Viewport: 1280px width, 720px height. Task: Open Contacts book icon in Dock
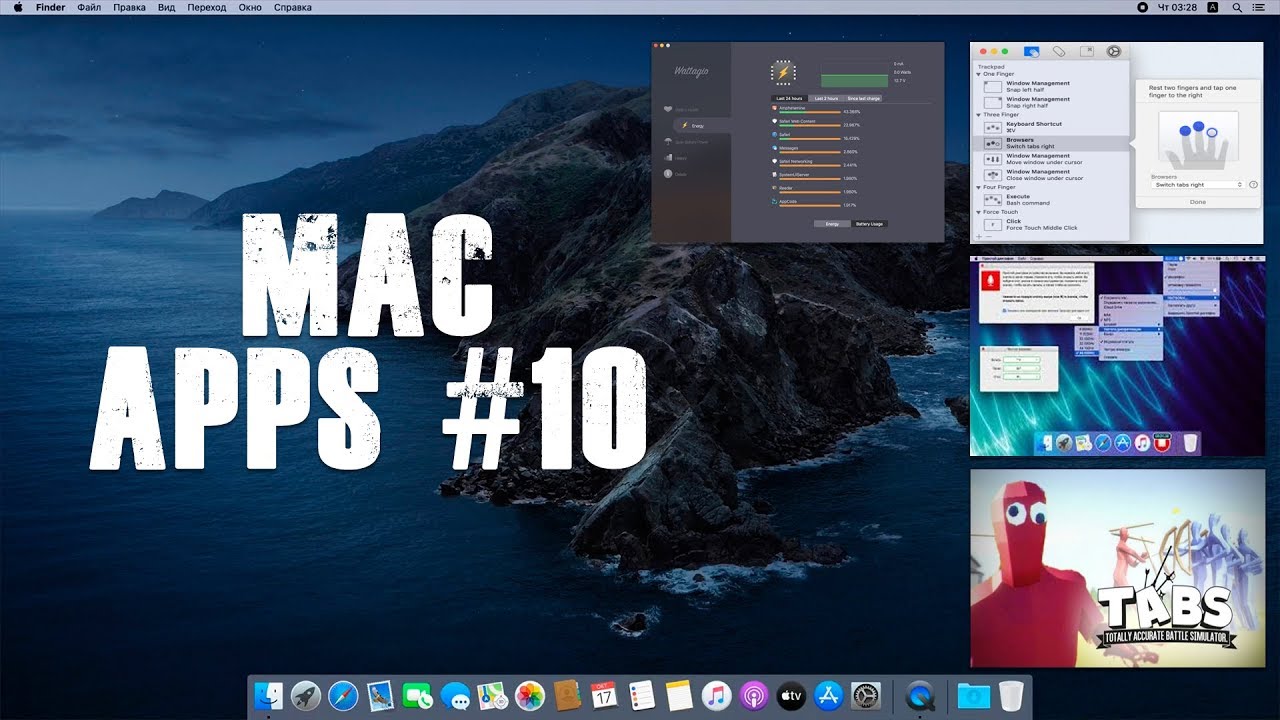click(567, 696)
